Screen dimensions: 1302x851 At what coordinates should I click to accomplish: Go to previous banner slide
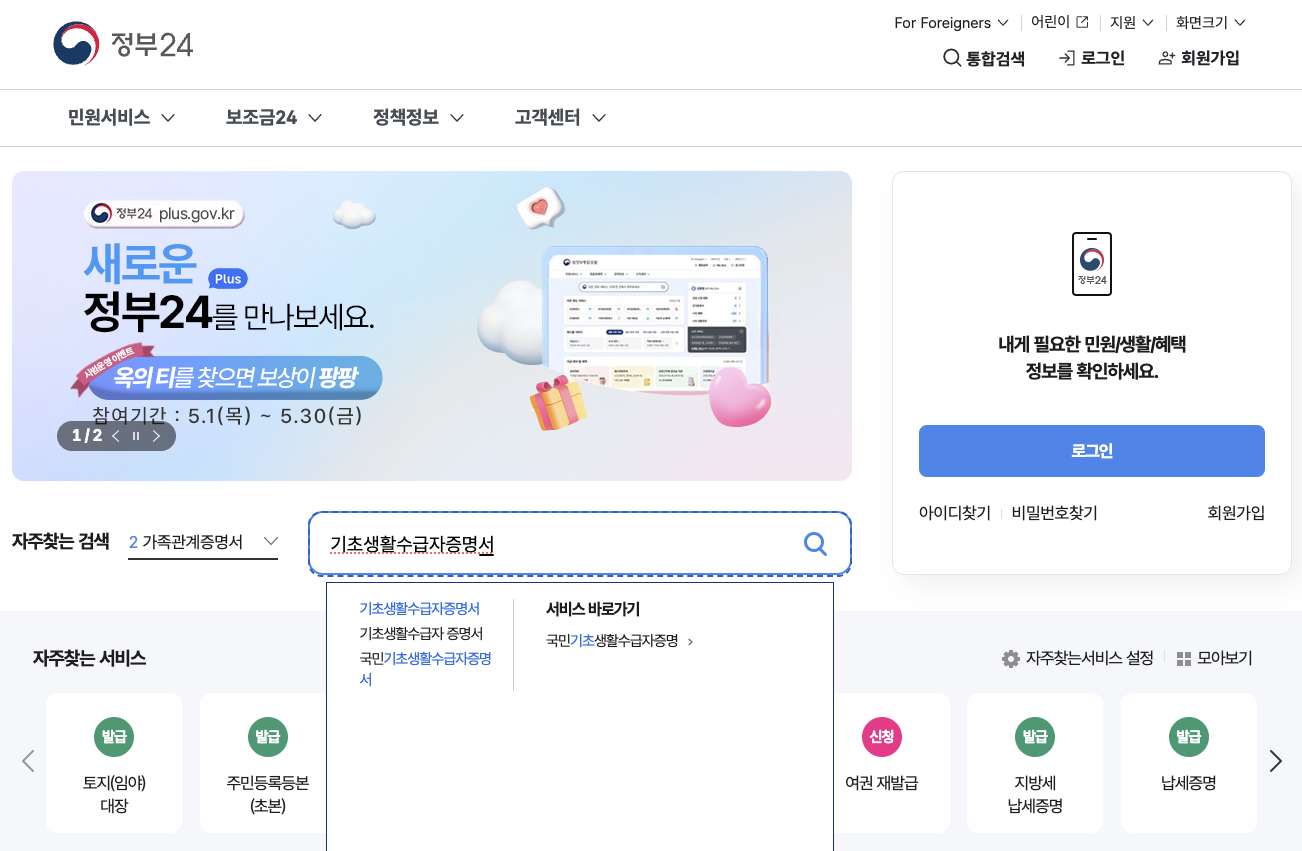[116, 436]
